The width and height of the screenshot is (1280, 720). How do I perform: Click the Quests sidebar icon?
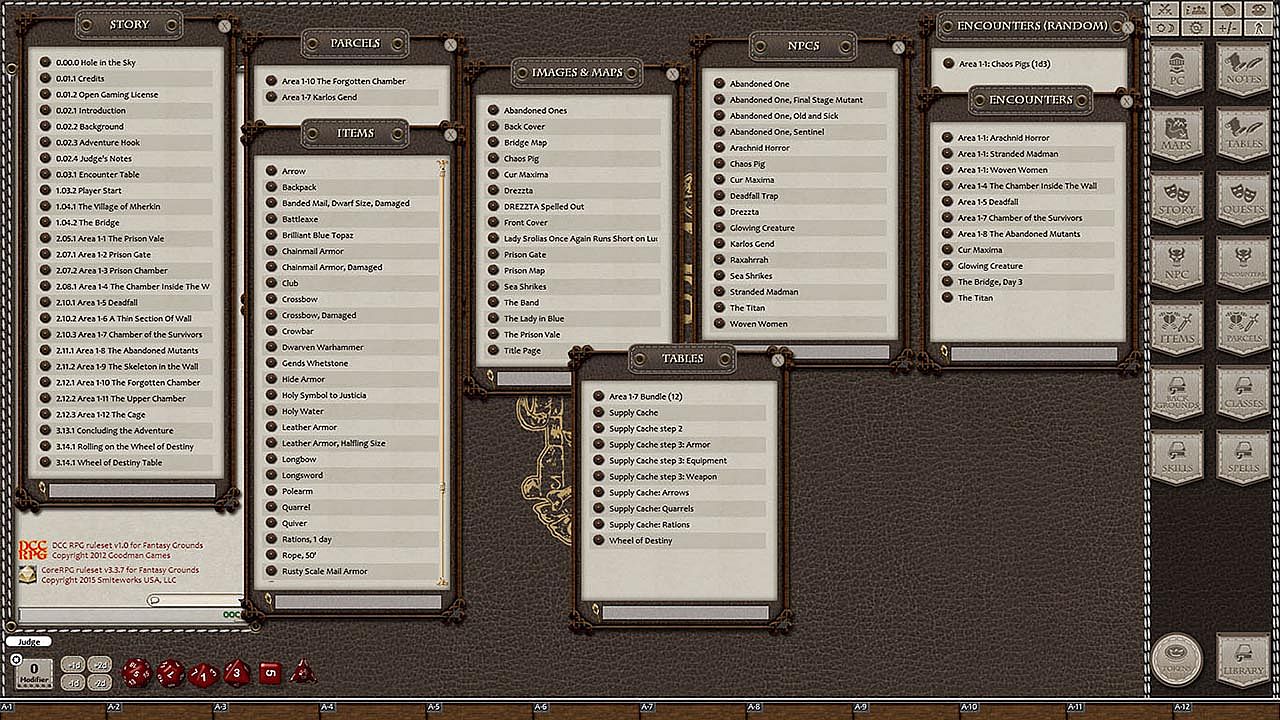tap(1243, 200)
